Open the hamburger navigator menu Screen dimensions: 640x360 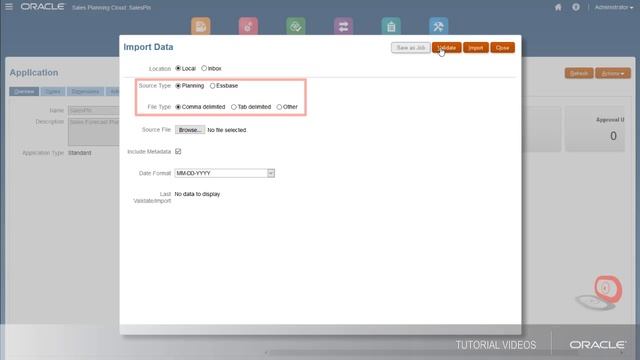pyautogui.click(x=9, y=7)
